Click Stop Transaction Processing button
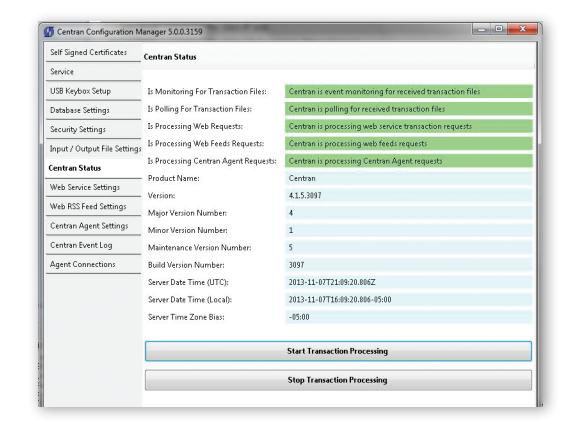The image size is (576, 429). coord(338,380)
